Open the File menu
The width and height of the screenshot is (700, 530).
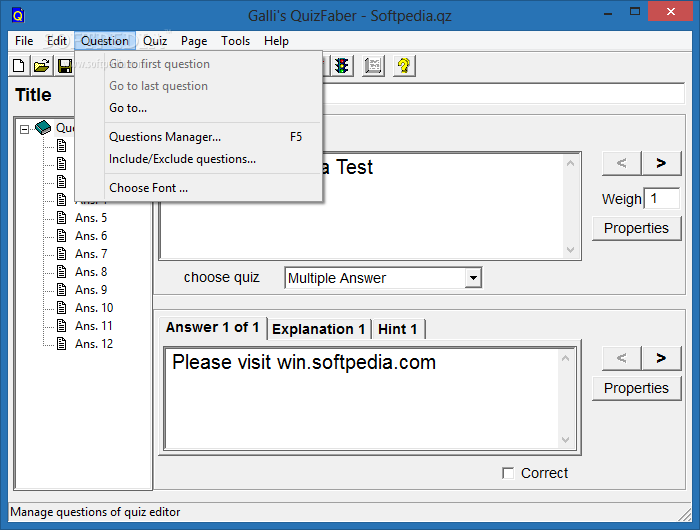24,41
